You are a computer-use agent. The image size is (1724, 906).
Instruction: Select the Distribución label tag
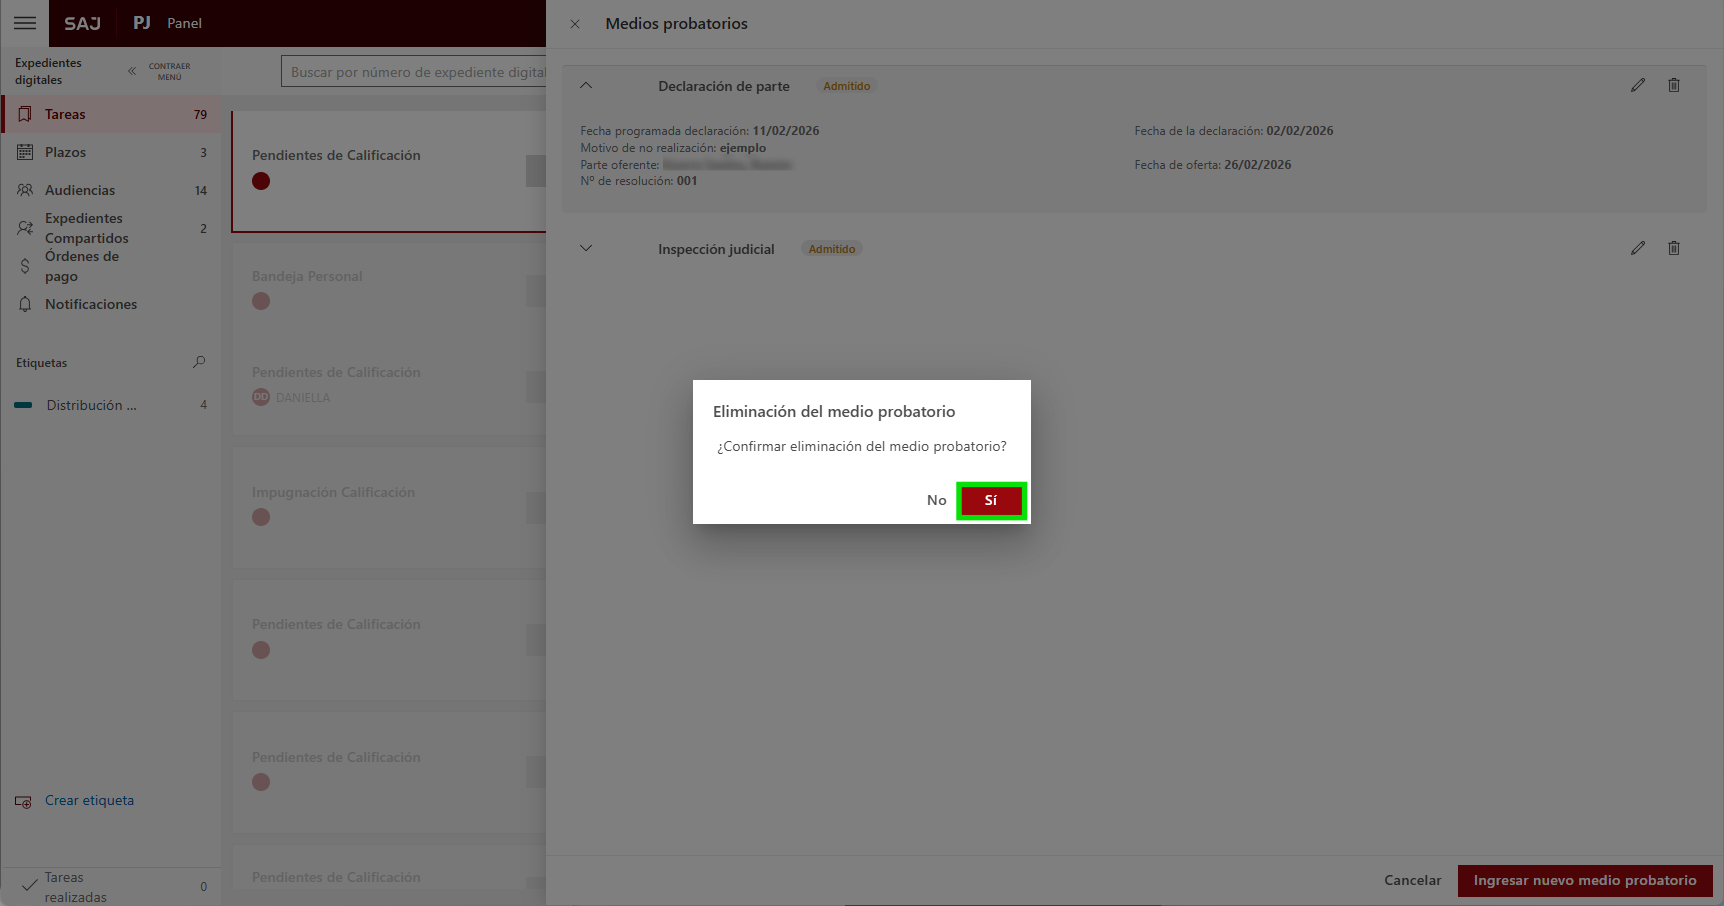tap(90, 406)
